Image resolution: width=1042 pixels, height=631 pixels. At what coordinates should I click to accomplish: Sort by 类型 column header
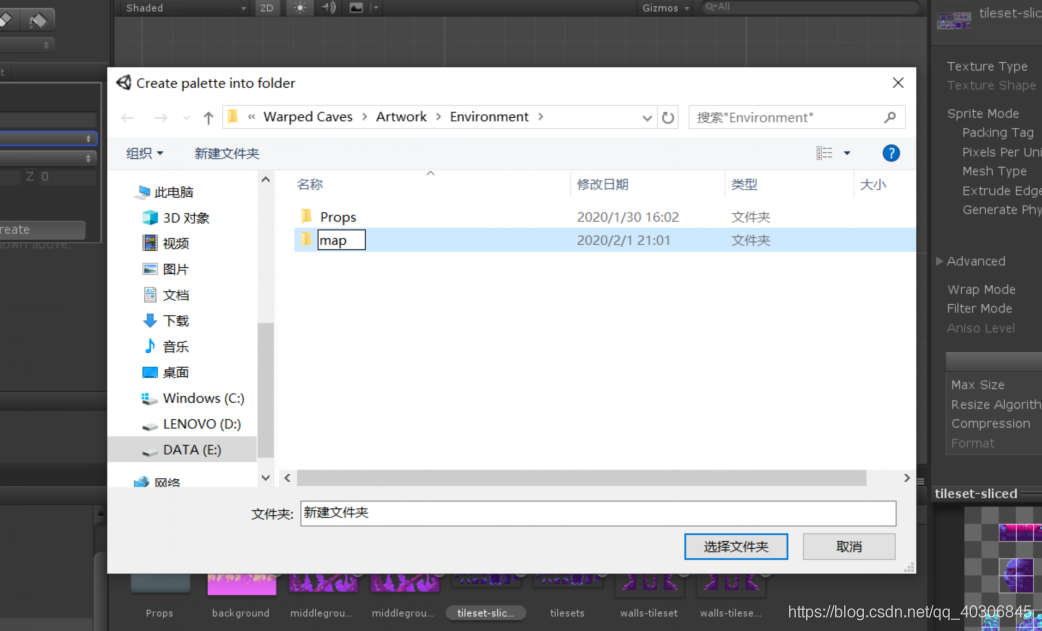[744, 184]
